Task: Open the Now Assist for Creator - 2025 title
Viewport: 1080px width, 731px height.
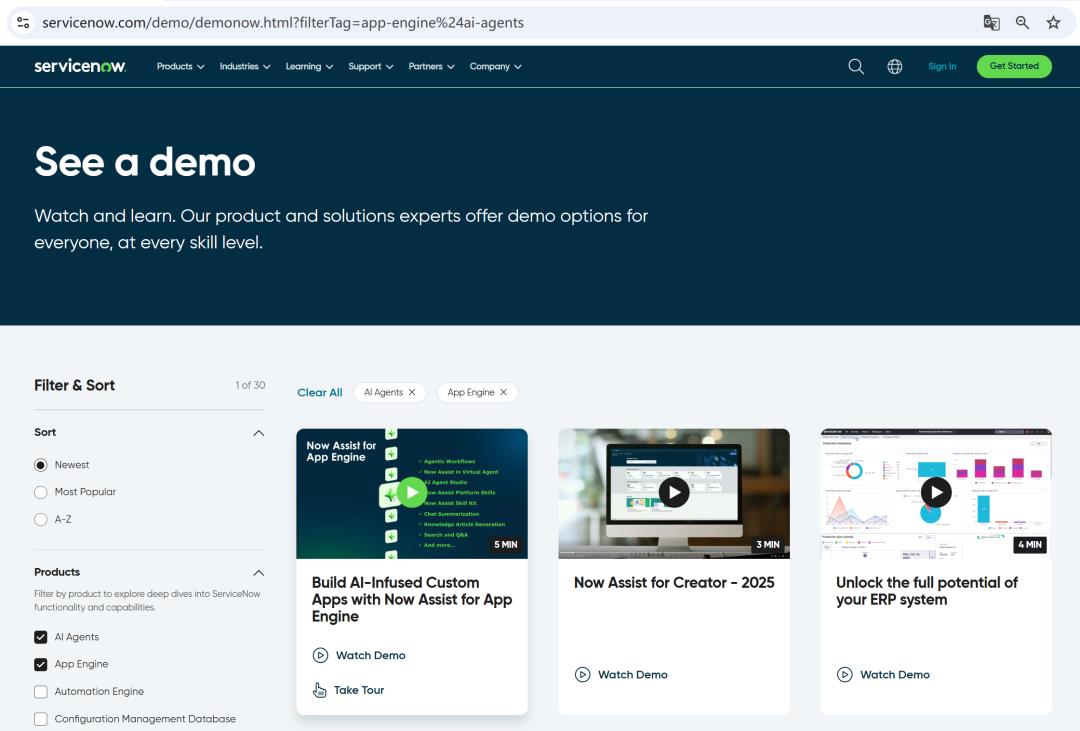Action: (674, 583)
